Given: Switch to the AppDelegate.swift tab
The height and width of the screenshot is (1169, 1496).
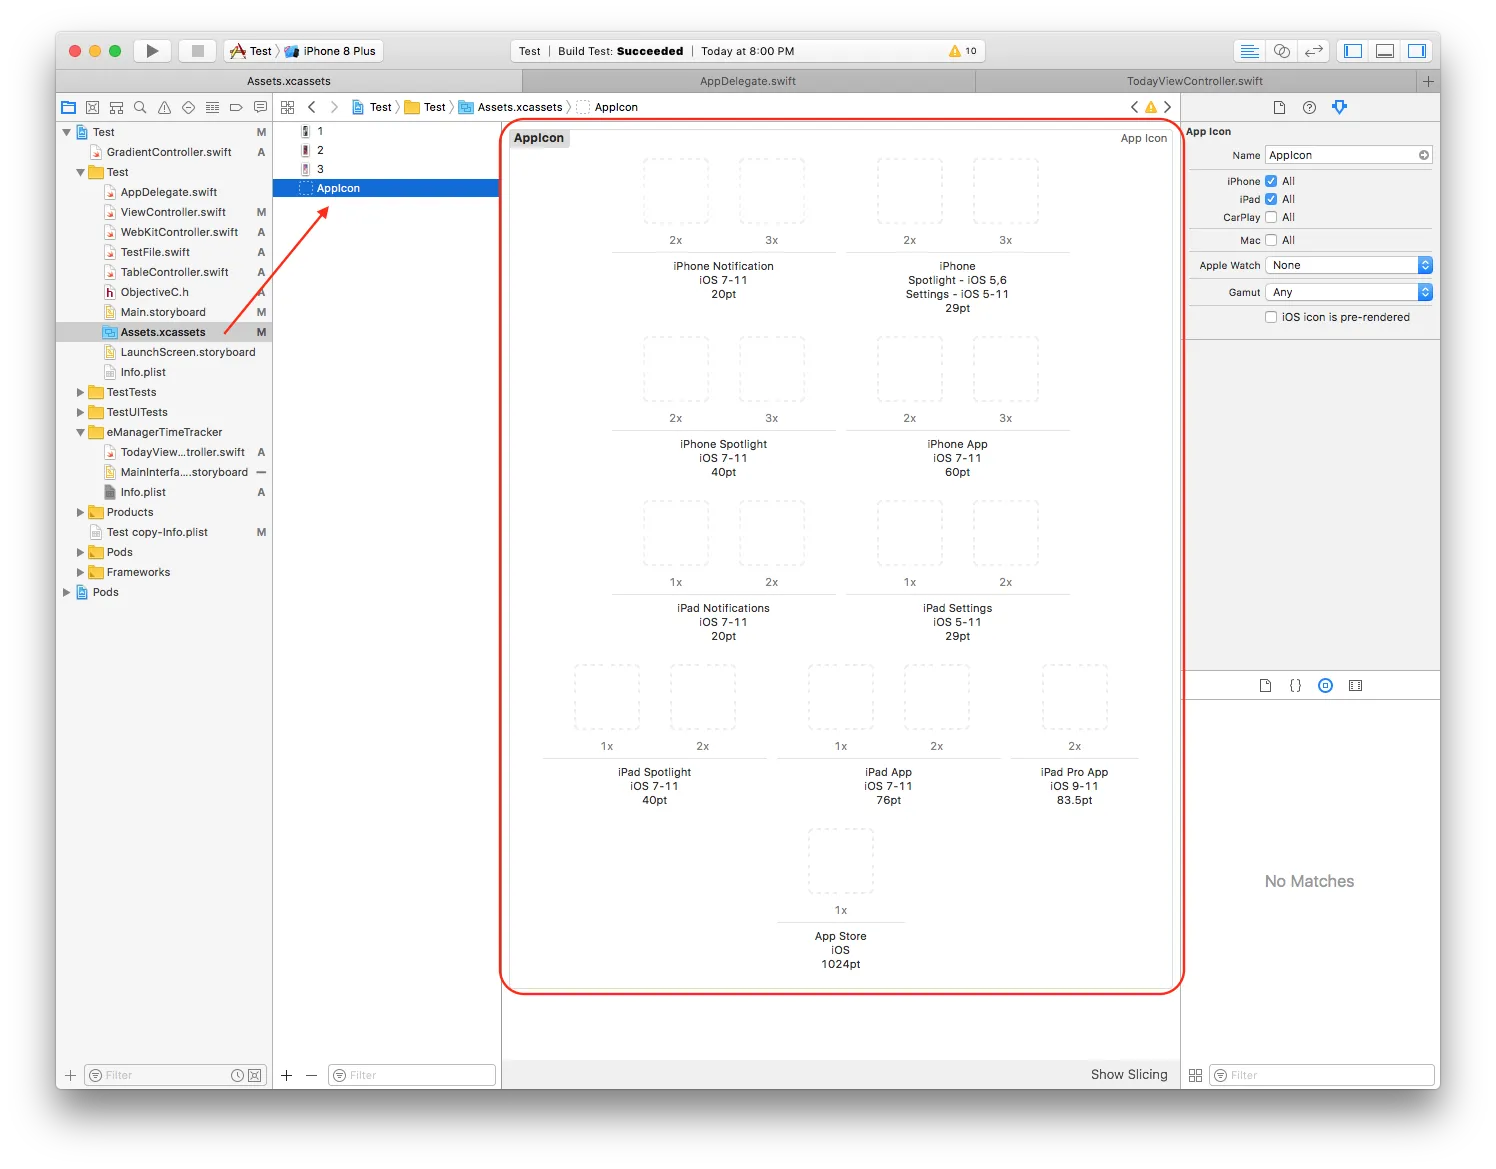Looking at the screenshot, I should pos(748,81).
